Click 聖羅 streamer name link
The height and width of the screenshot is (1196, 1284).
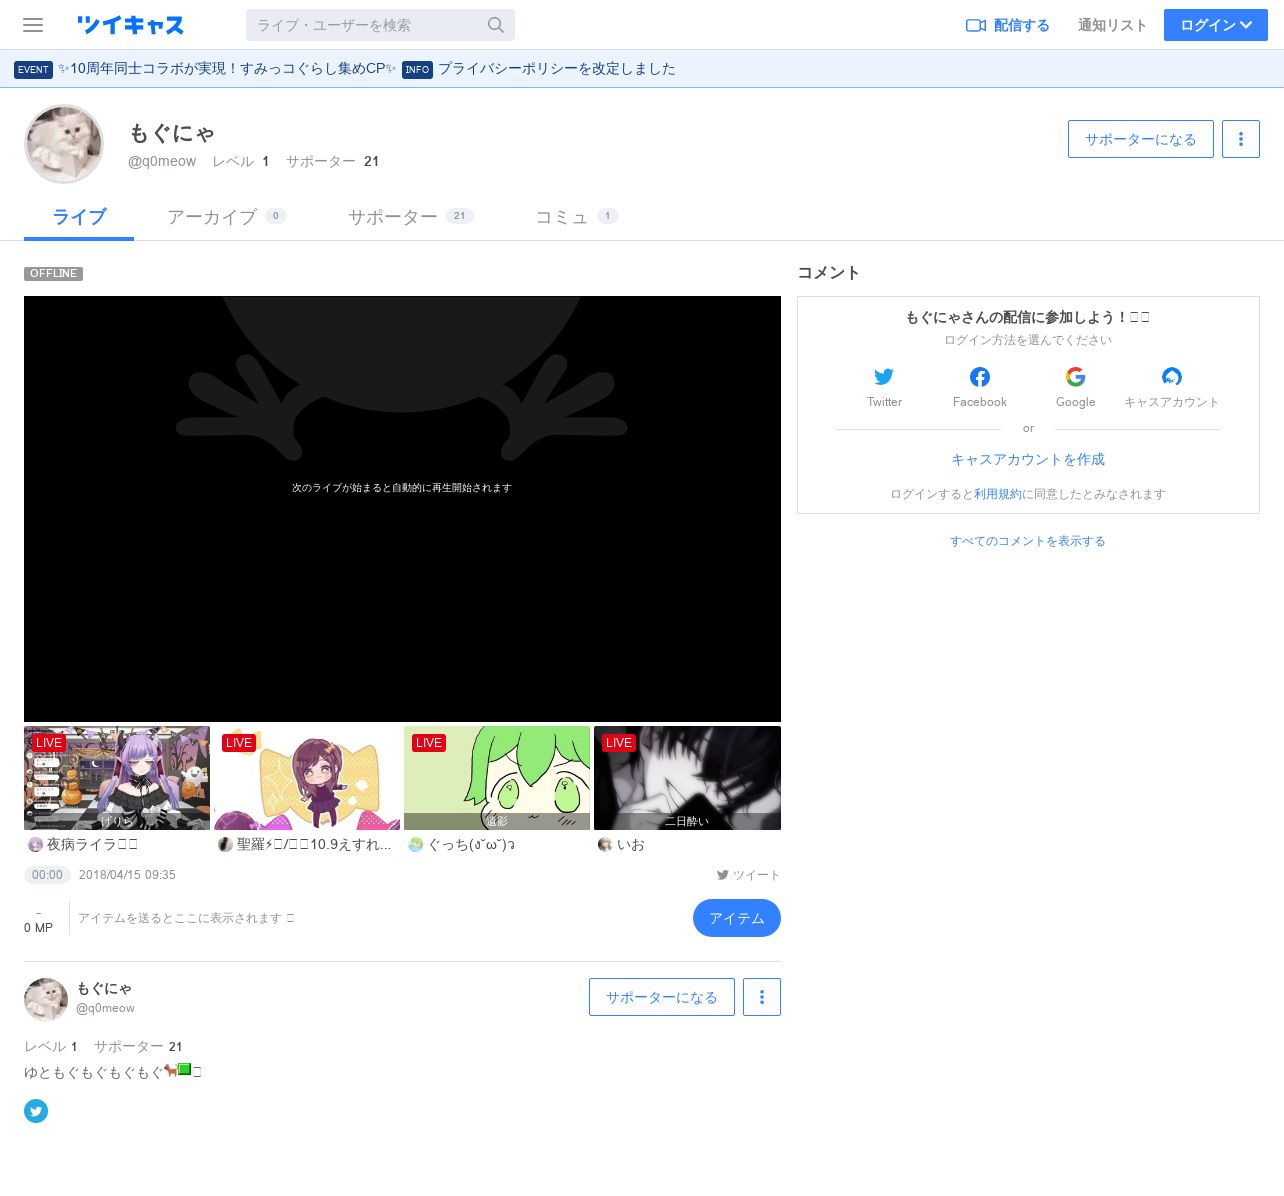(x=314, y=845)
